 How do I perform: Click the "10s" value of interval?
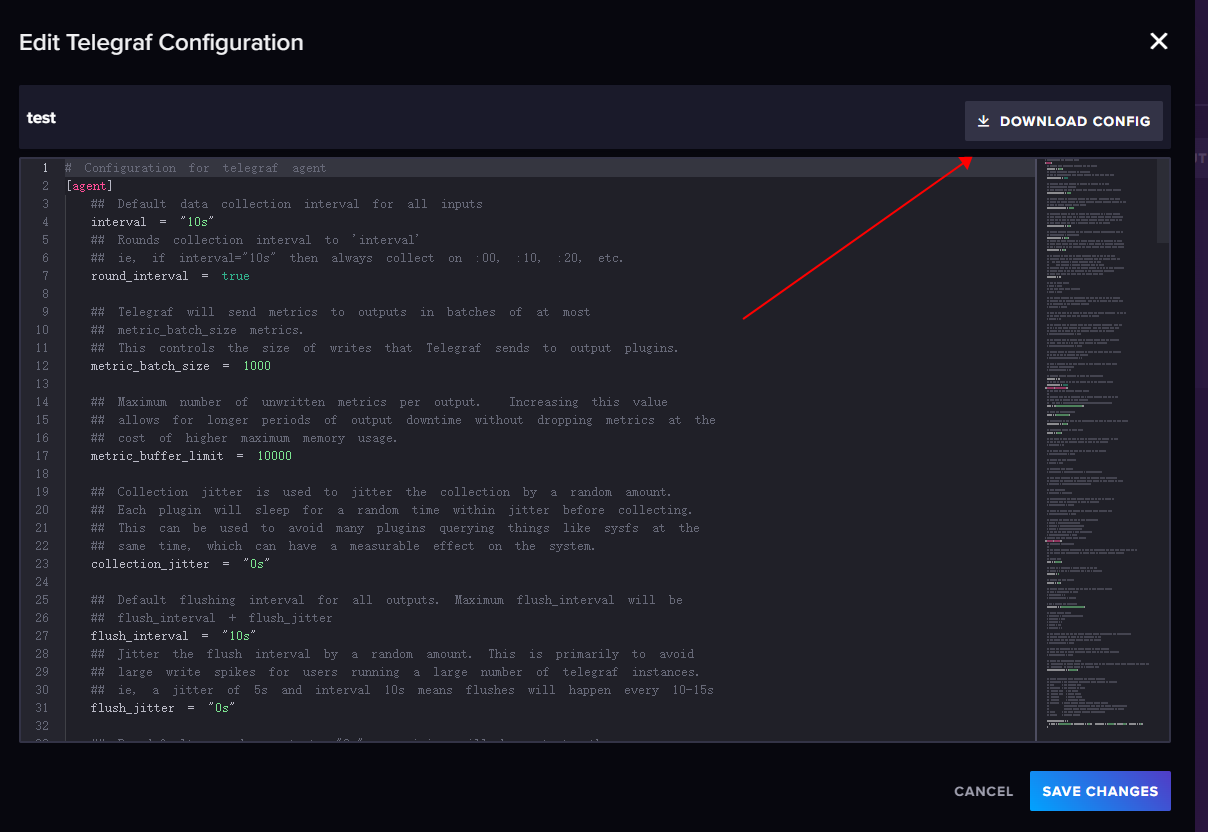[x=197, y=222]
